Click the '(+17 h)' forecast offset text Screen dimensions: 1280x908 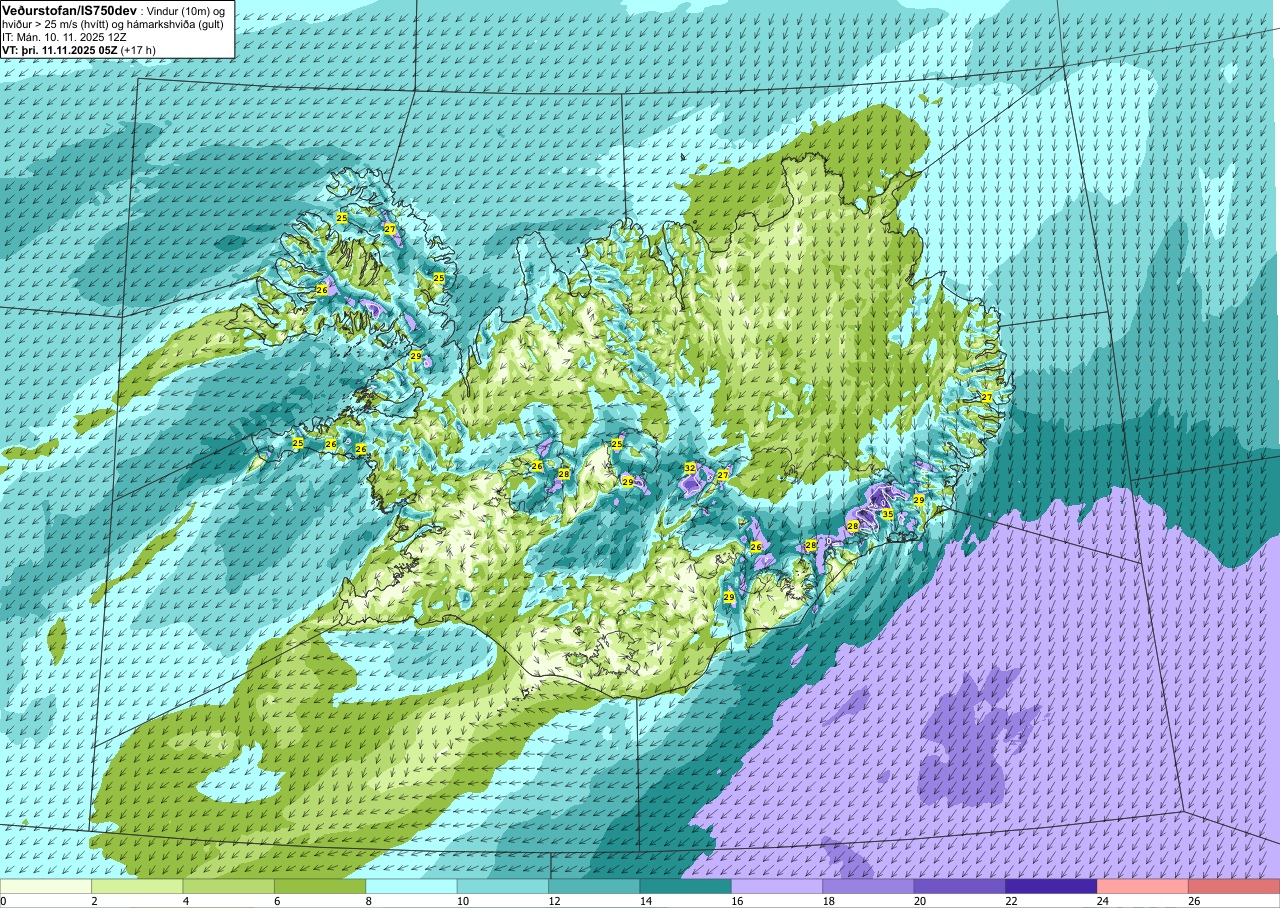(138, 49)
